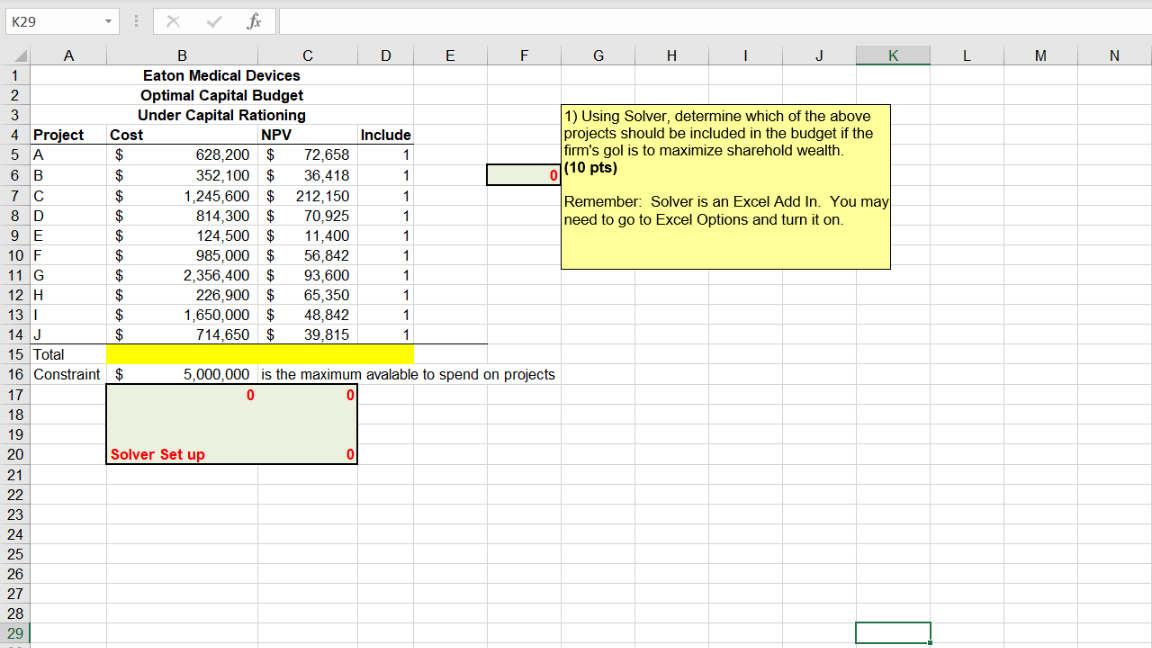The height and width of the screenshot is (648, 1152).
Task: Click Include cell for Project J
Action: [x=386, y=334]
